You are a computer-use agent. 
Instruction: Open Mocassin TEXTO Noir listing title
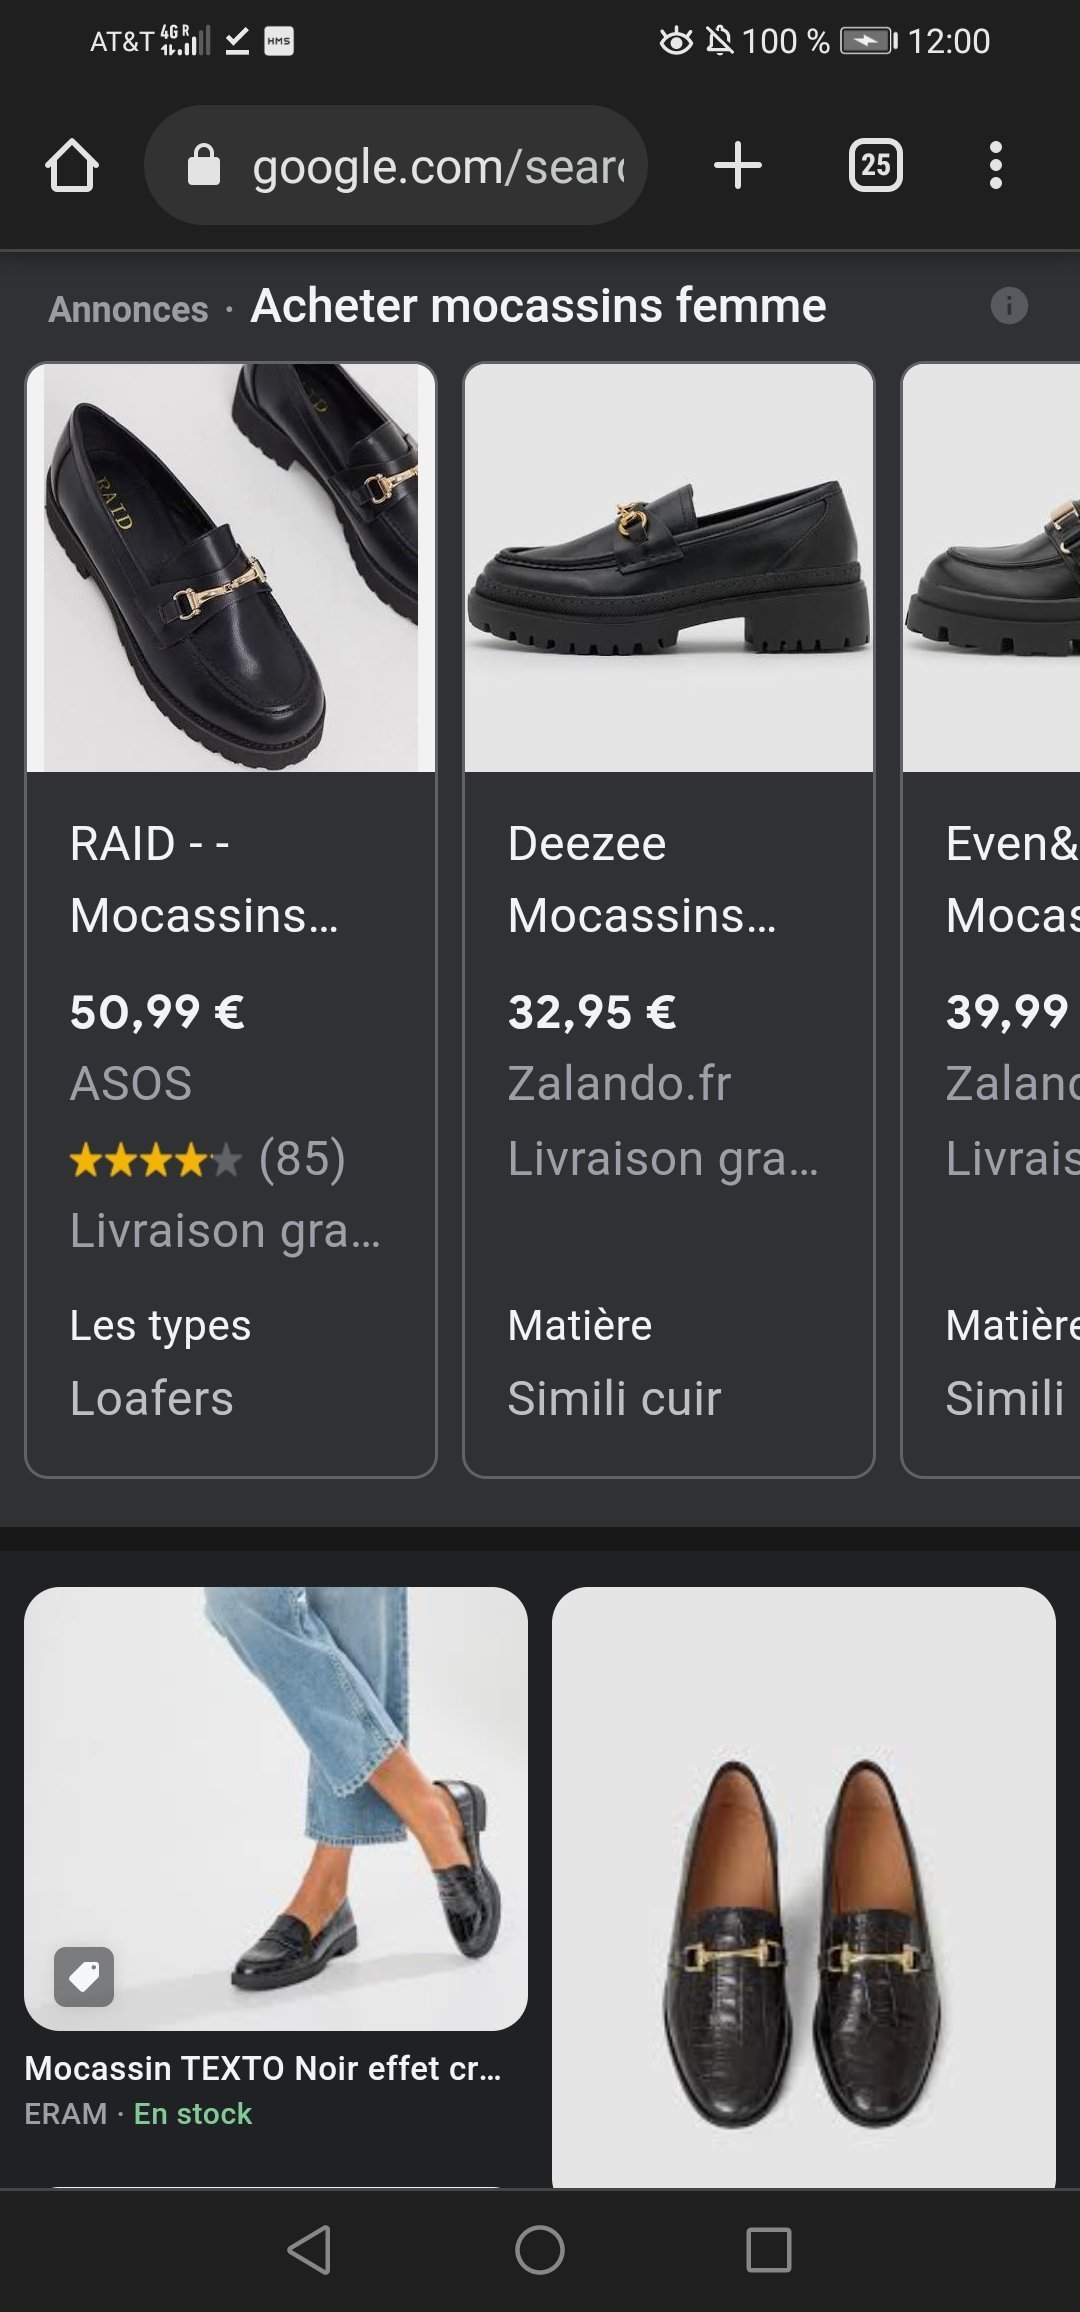point(263,2068)
